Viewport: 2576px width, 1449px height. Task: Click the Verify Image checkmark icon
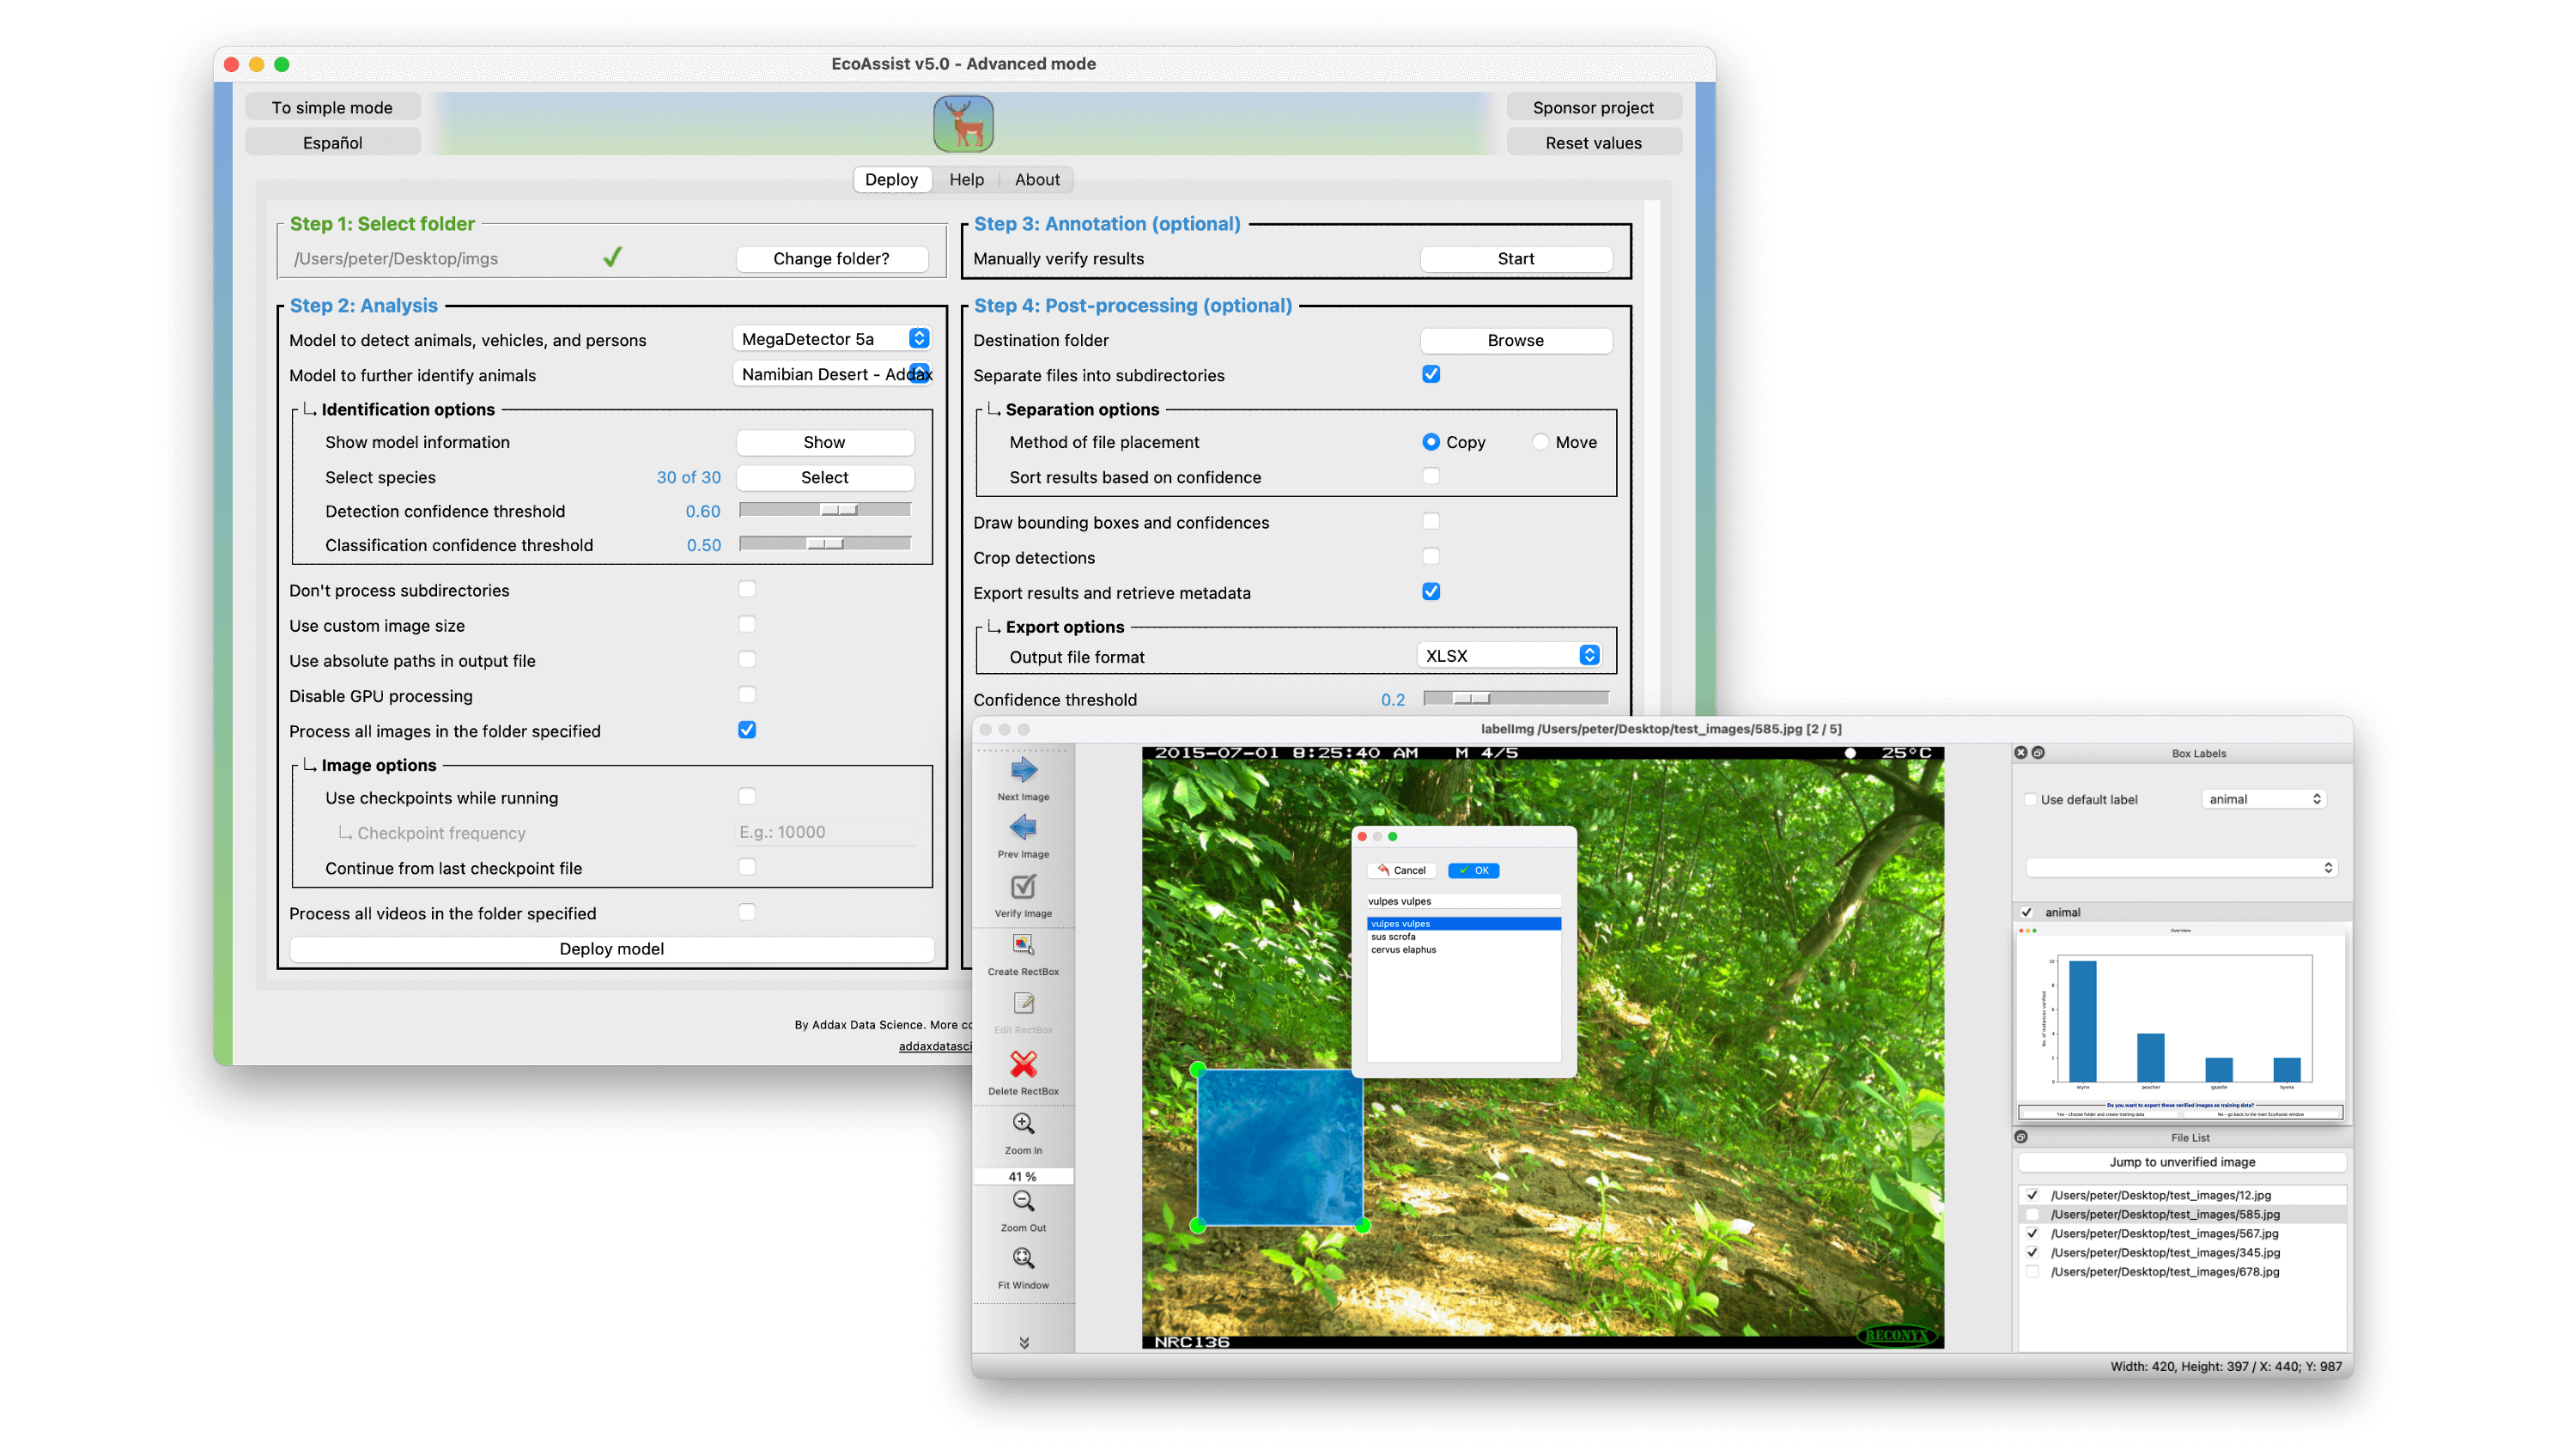(x=1023, y=886)
